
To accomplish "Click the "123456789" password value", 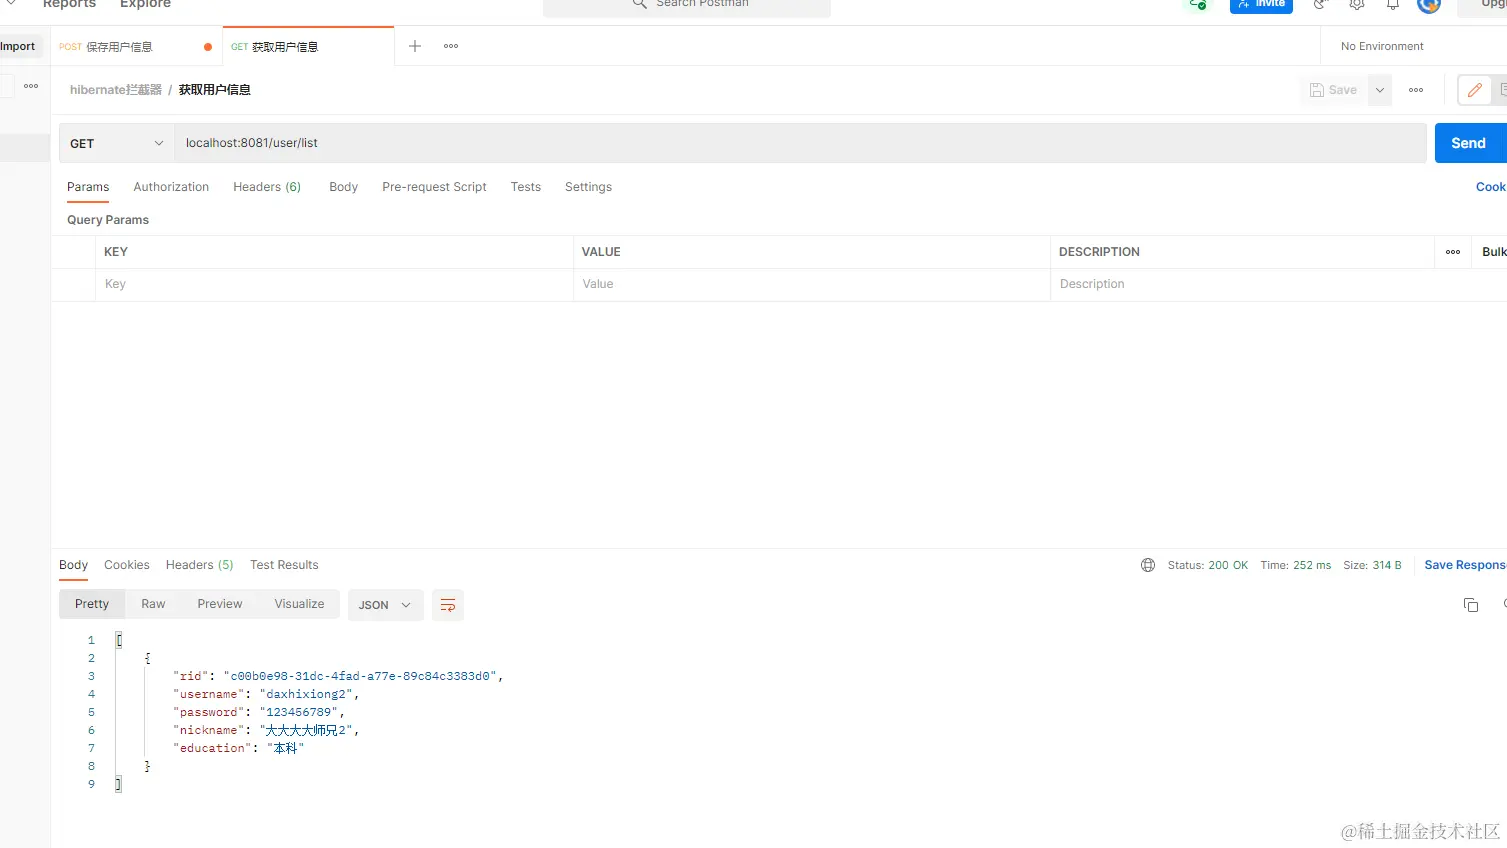I will click(299, 712).
